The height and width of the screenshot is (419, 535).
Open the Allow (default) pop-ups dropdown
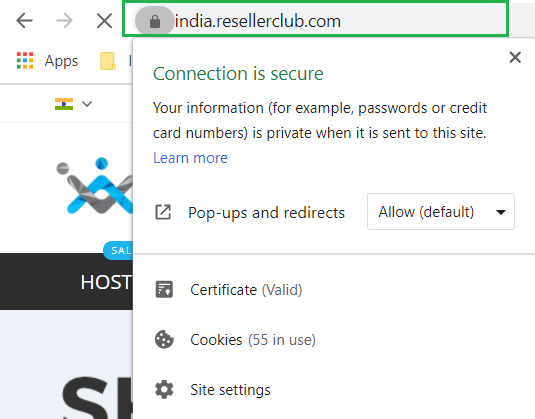click(x=441, y=212)
